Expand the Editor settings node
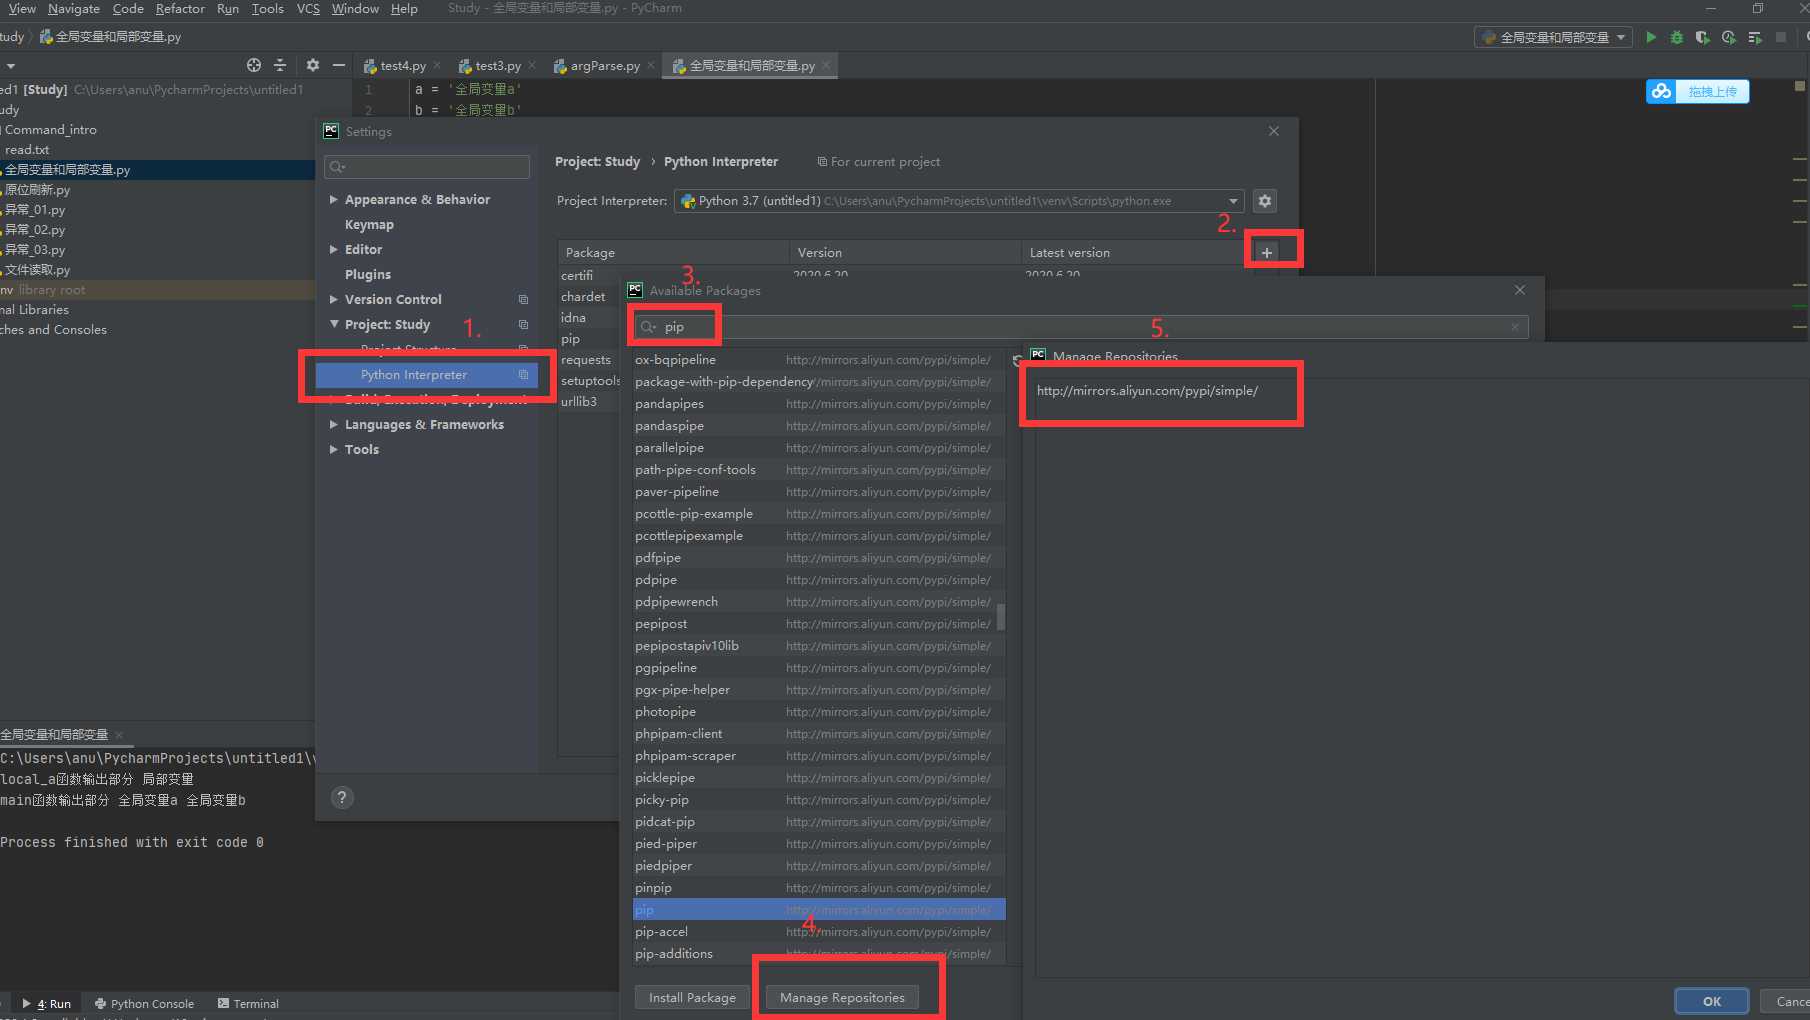1810x1020 pixels. 334,249
